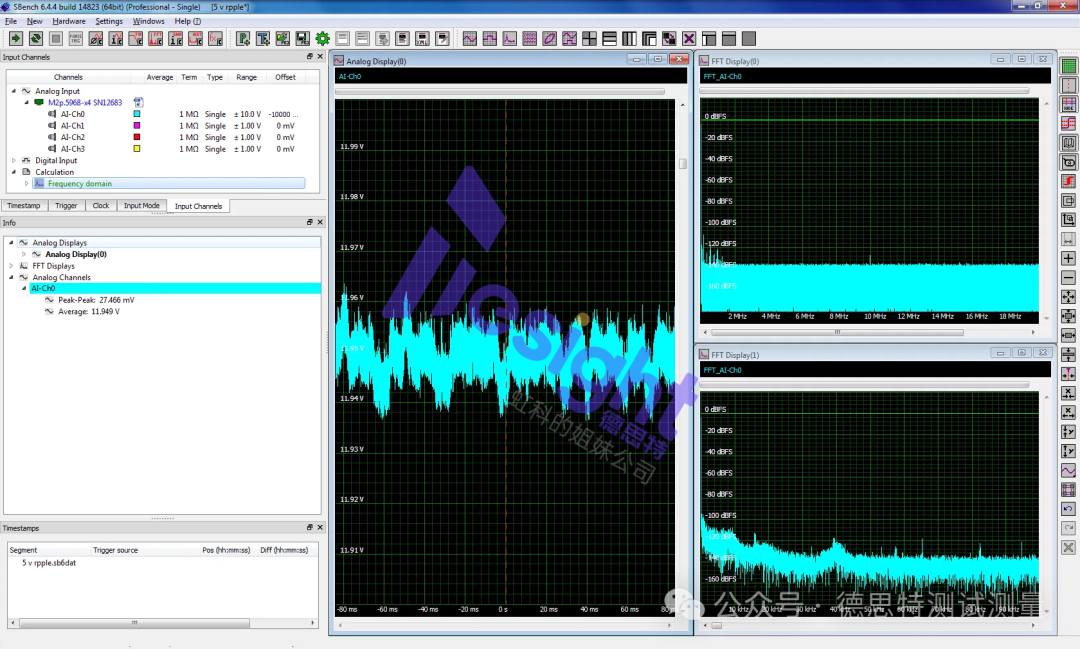Click the Trigger source column header
Image resolution: width=1080 pixels, height=649 pixels.
[x=116, y=550]
